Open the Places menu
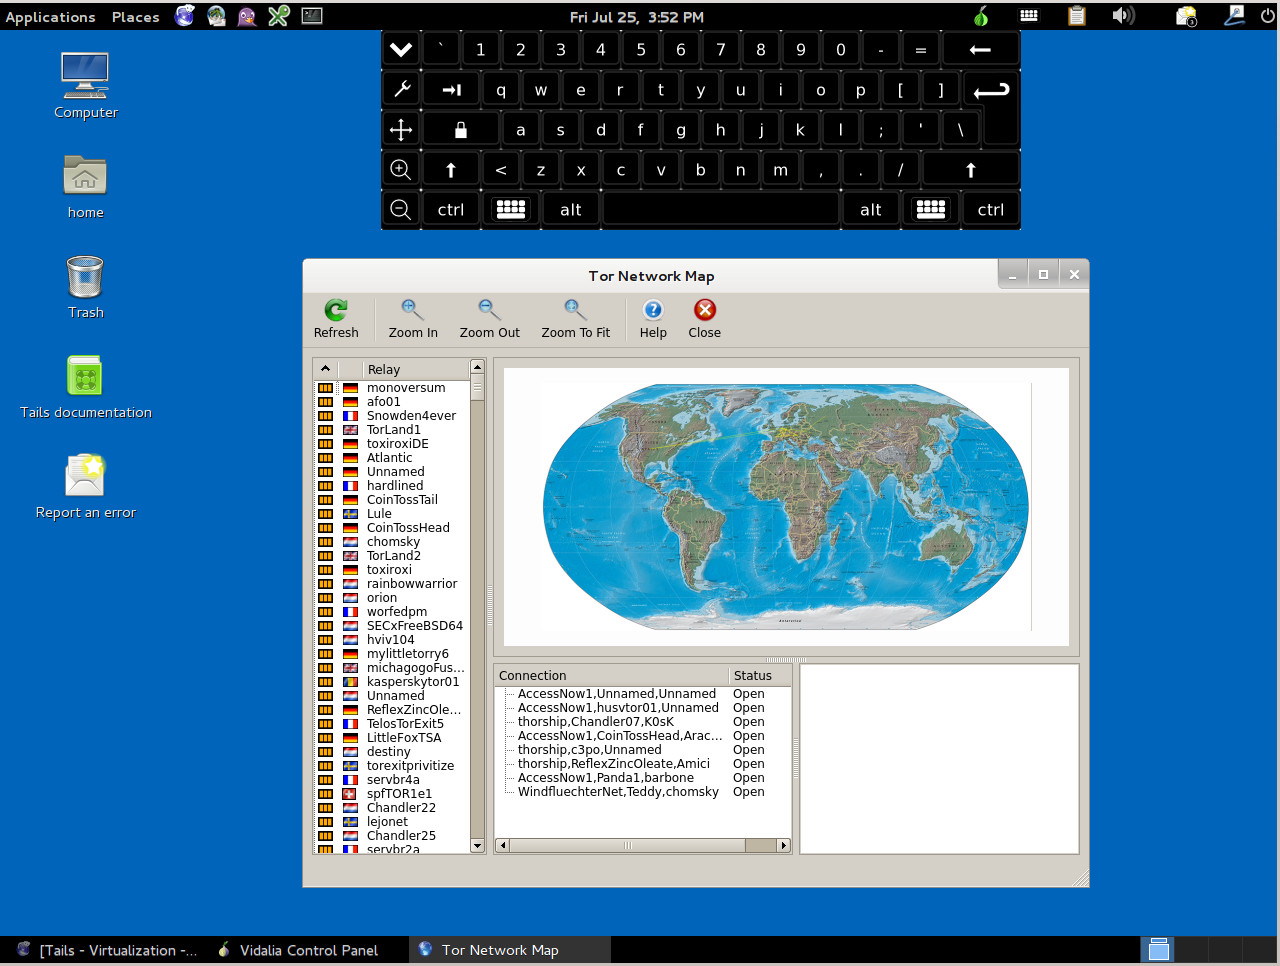 (x=136, y=16)
